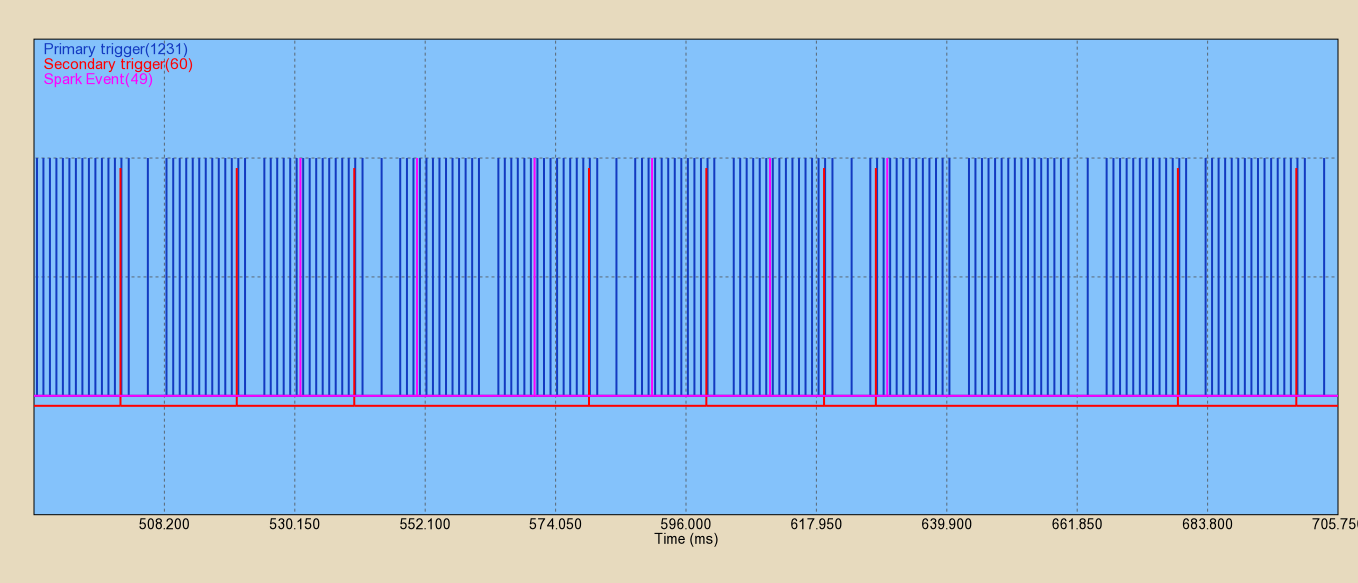Click the first red secondary trigger pulse
Viewport: 1358px width, 583px height.
[x=120, y=287]
